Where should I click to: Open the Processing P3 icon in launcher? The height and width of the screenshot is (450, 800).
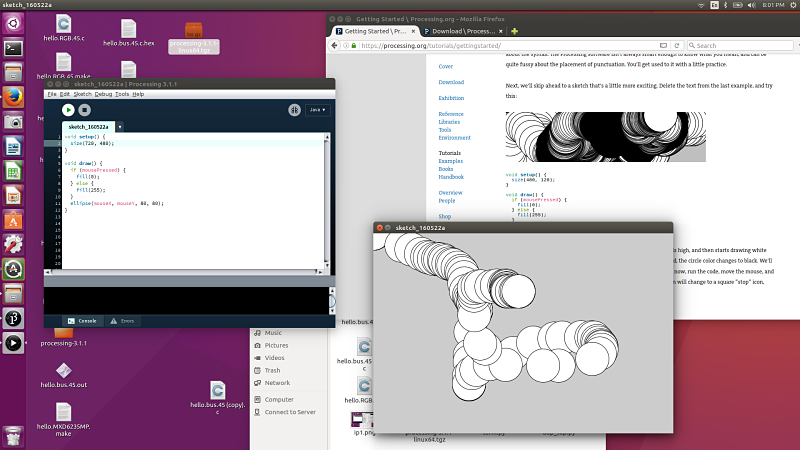tap(13, 318)
